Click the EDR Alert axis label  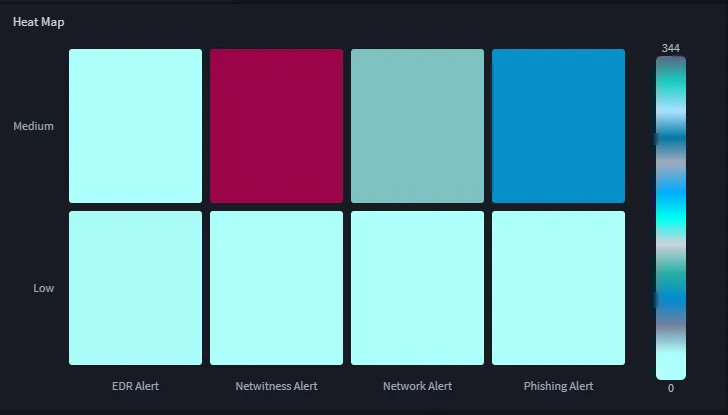[x=136, y=386]
